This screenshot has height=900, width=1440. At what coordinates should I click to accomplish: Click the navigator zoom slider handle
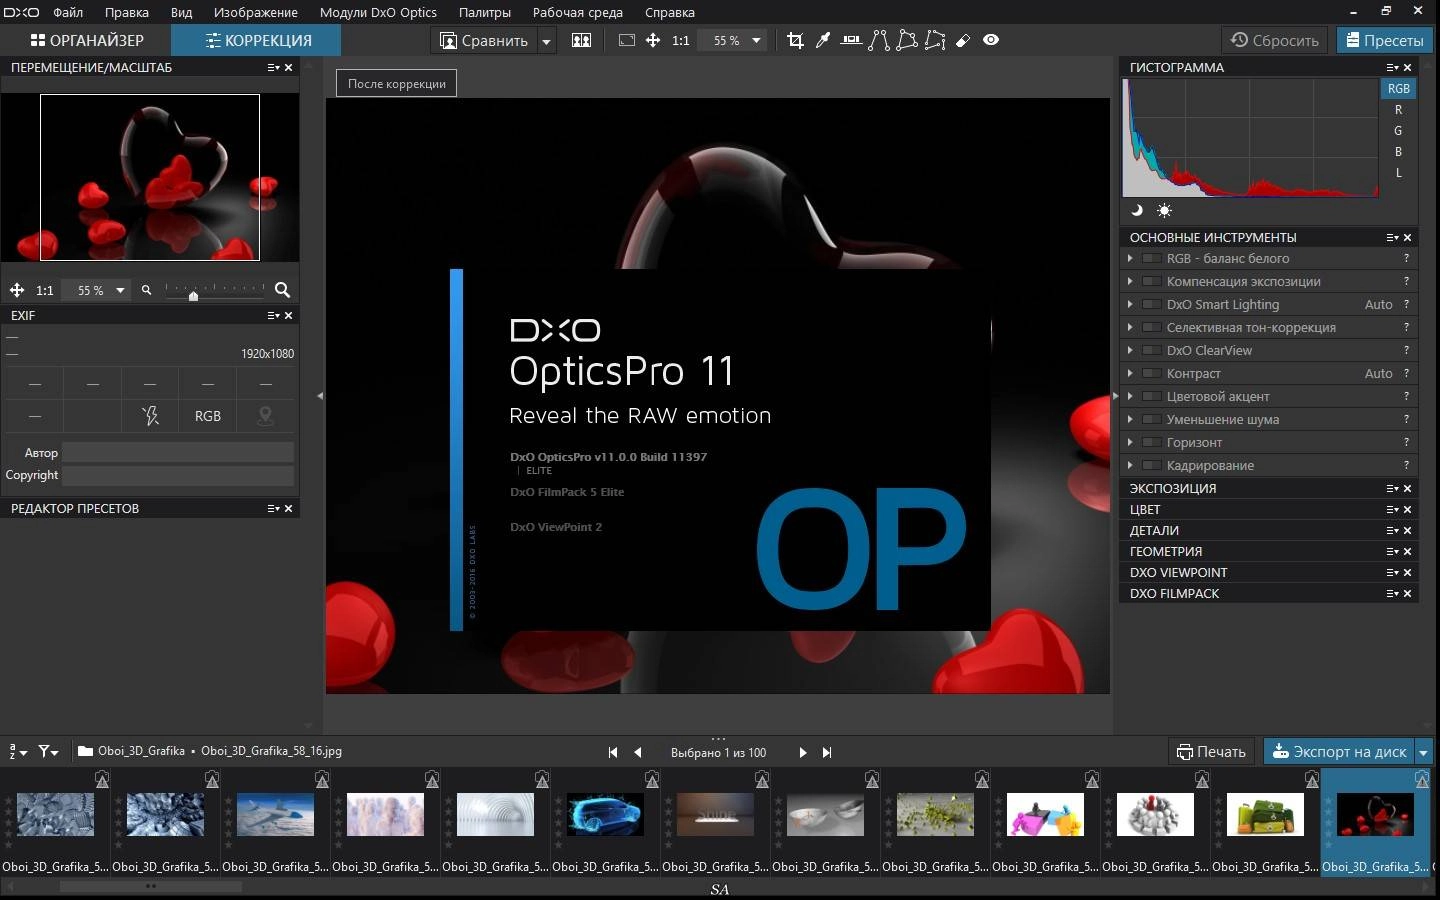[193, 296]
